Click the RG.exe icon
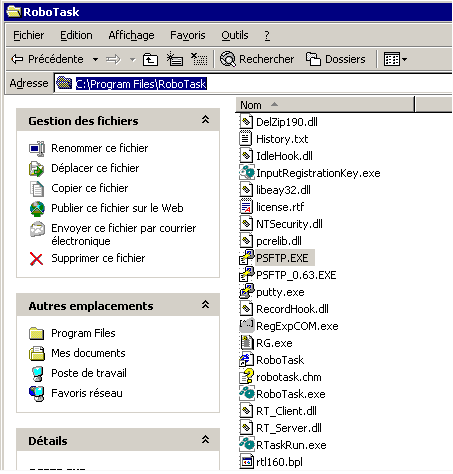The image size is (453, 474). (247, 342)
